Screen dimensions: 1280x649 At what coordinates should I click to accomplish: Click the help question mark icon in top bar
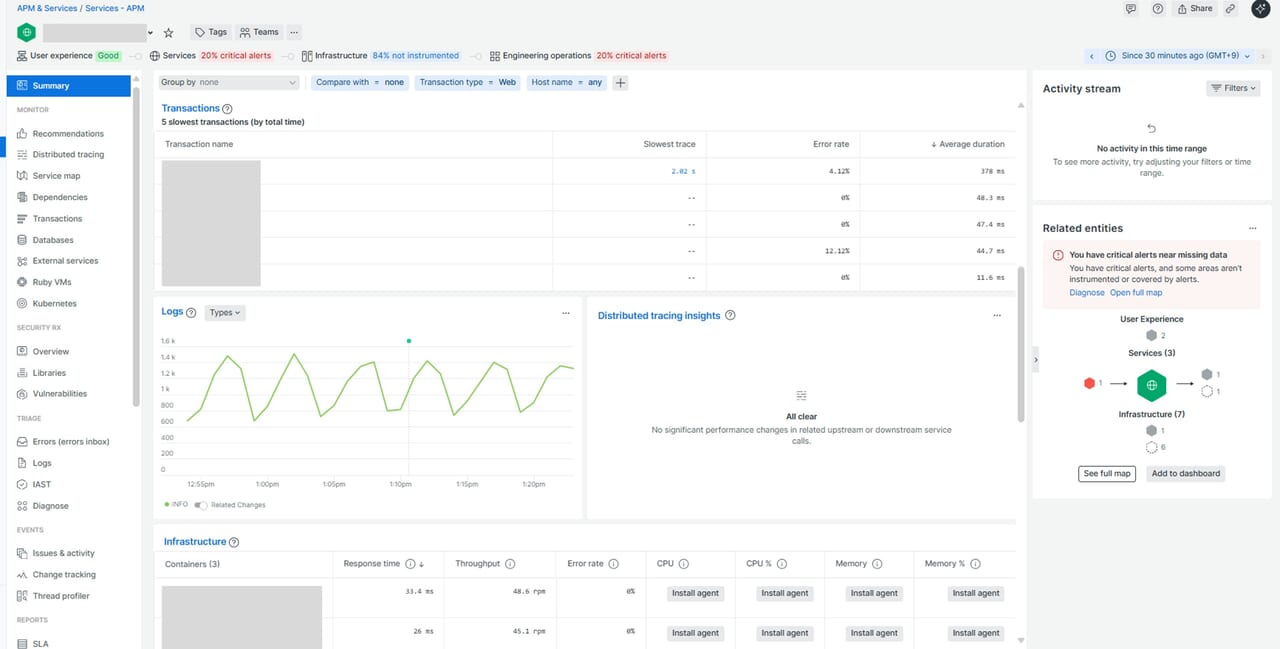tap(1158, 9)
